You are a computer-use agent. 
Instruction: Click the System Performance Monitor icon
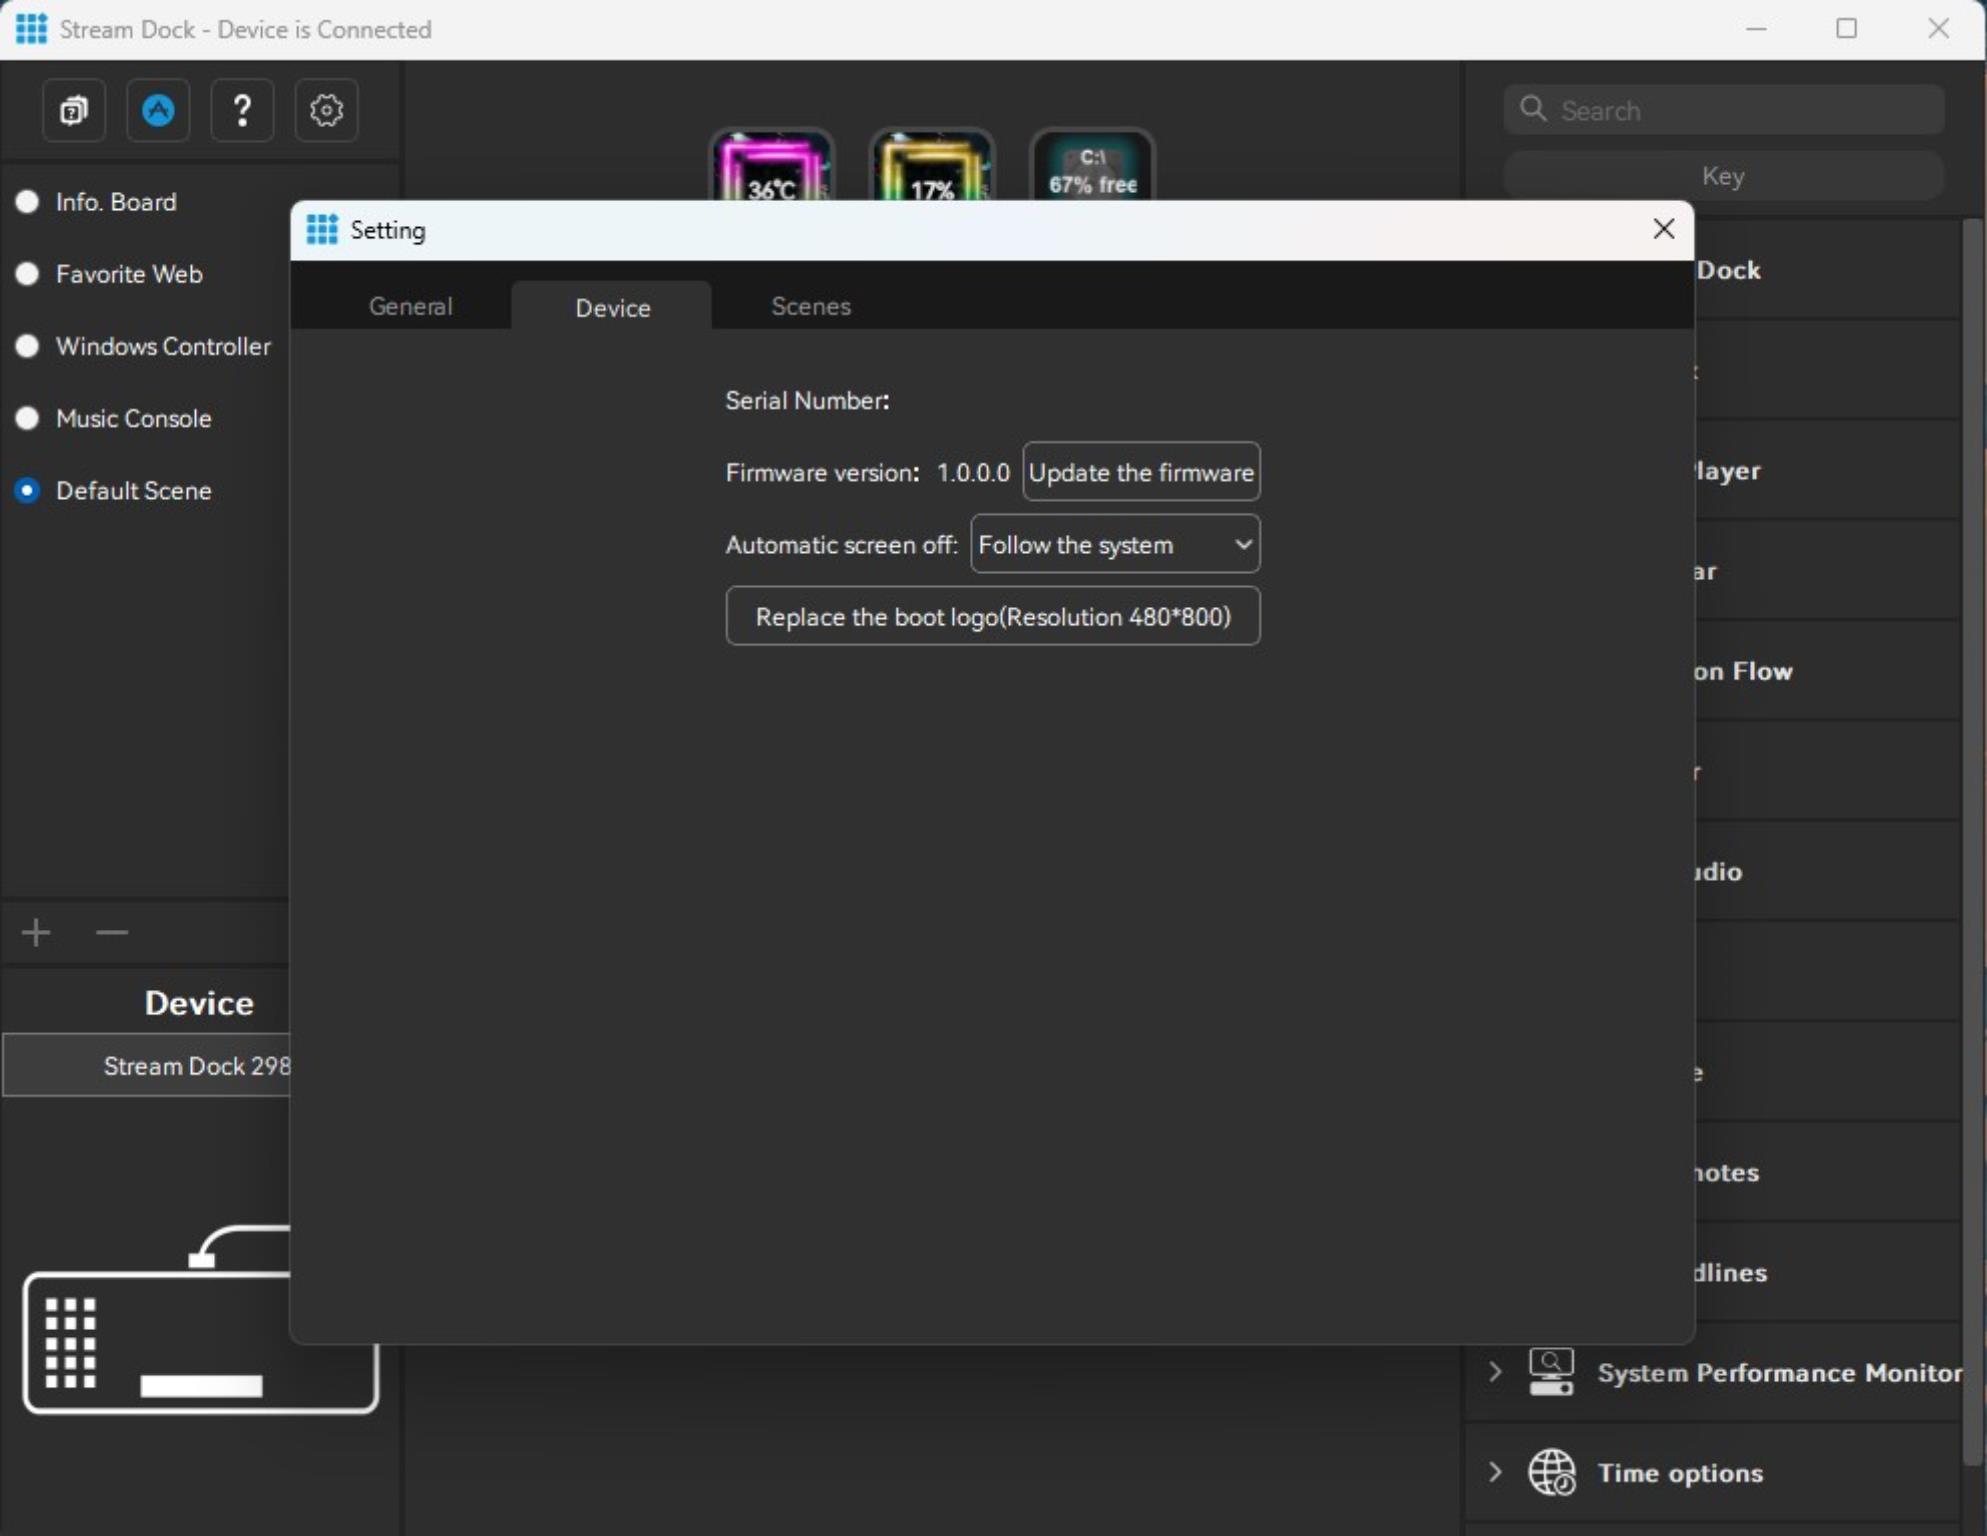click(1551, 1372)
